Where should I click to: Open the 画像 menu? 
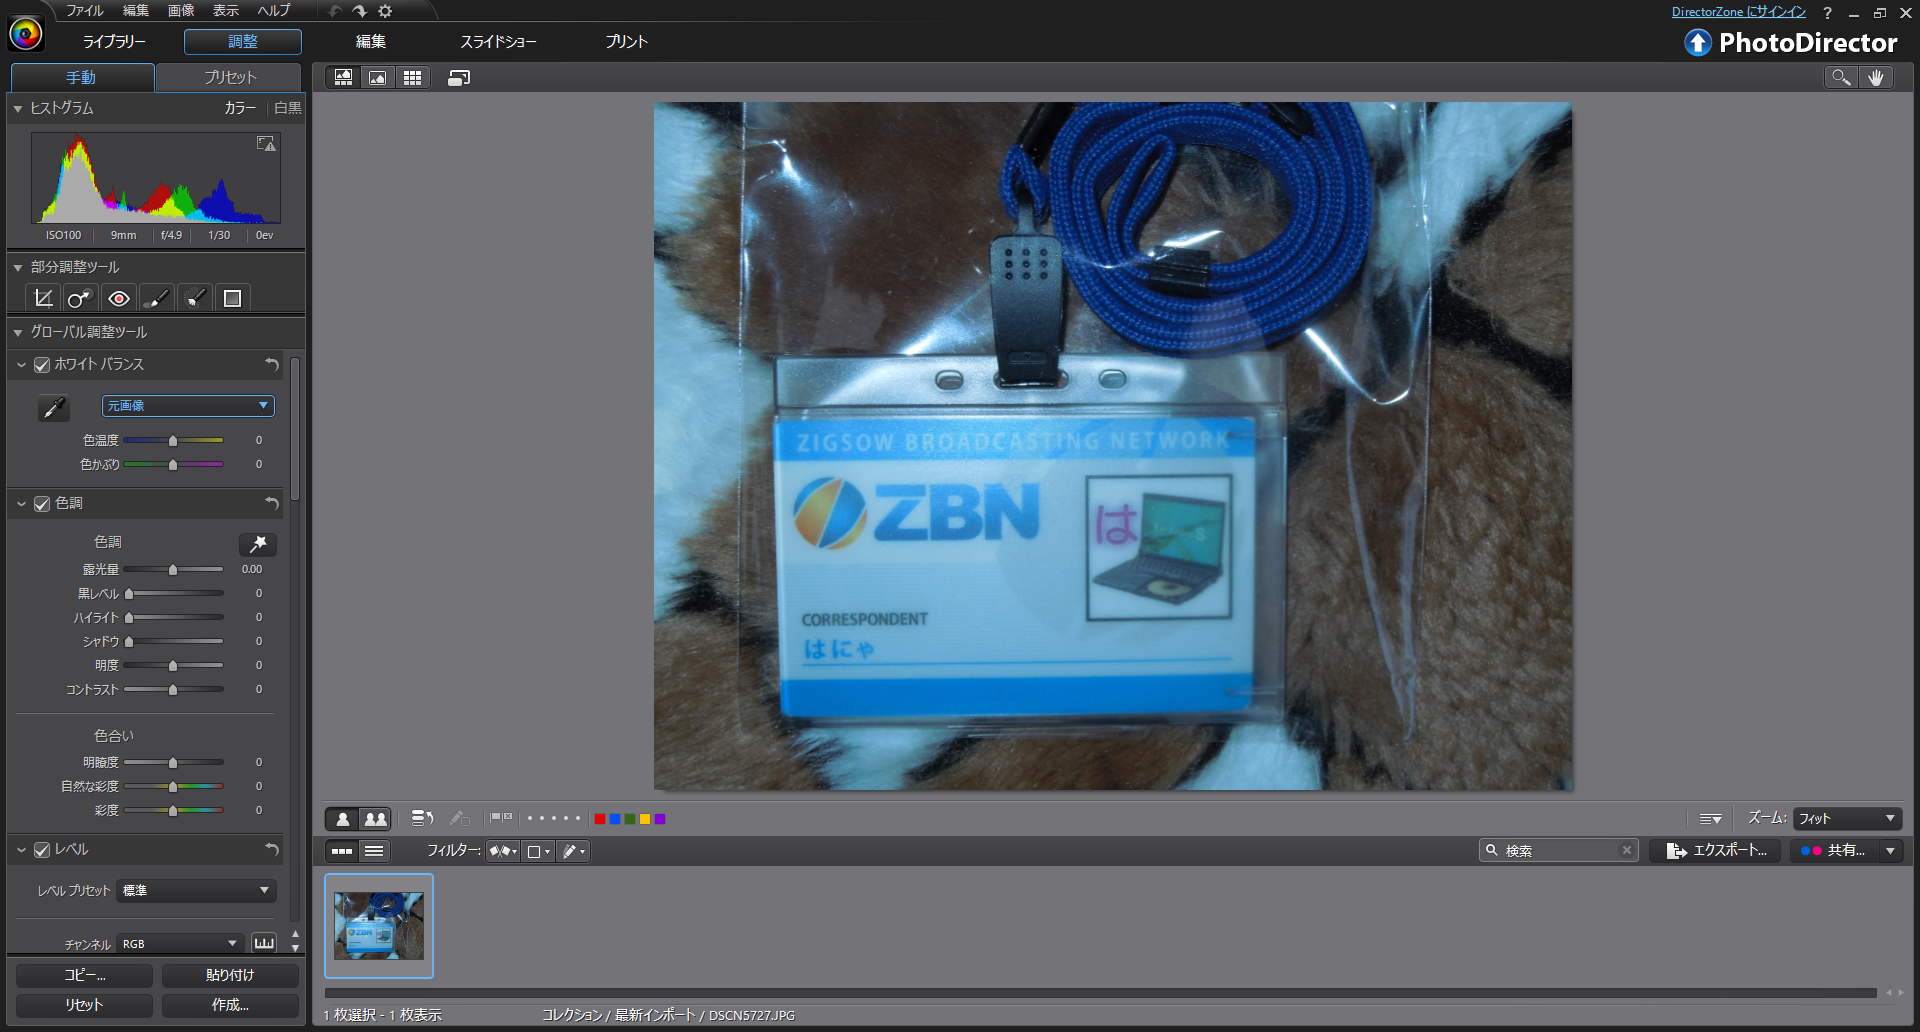[x=181, y=10]
